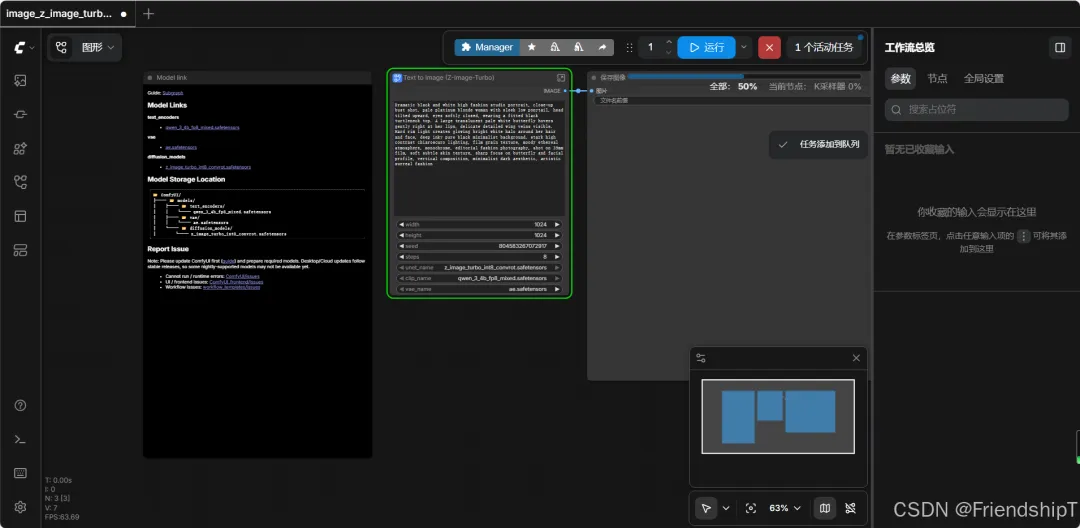This screenshot has height=528, width=1080.
Task: Open the subgraph expand icon on Text to Image node
Action: [x=561, y=78]
